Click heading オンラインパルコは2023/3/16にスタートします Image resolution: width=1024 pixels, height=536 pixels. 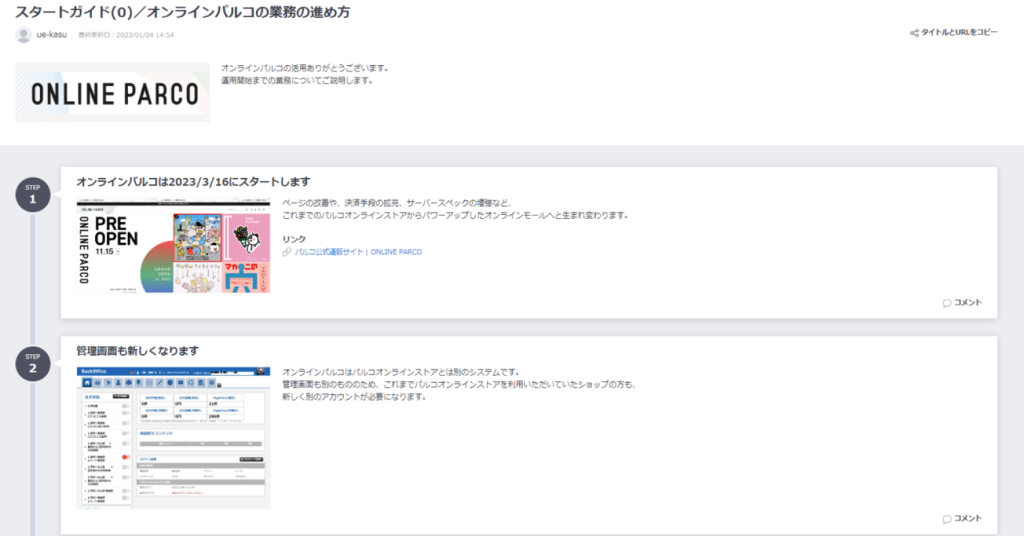coord(193,182)
